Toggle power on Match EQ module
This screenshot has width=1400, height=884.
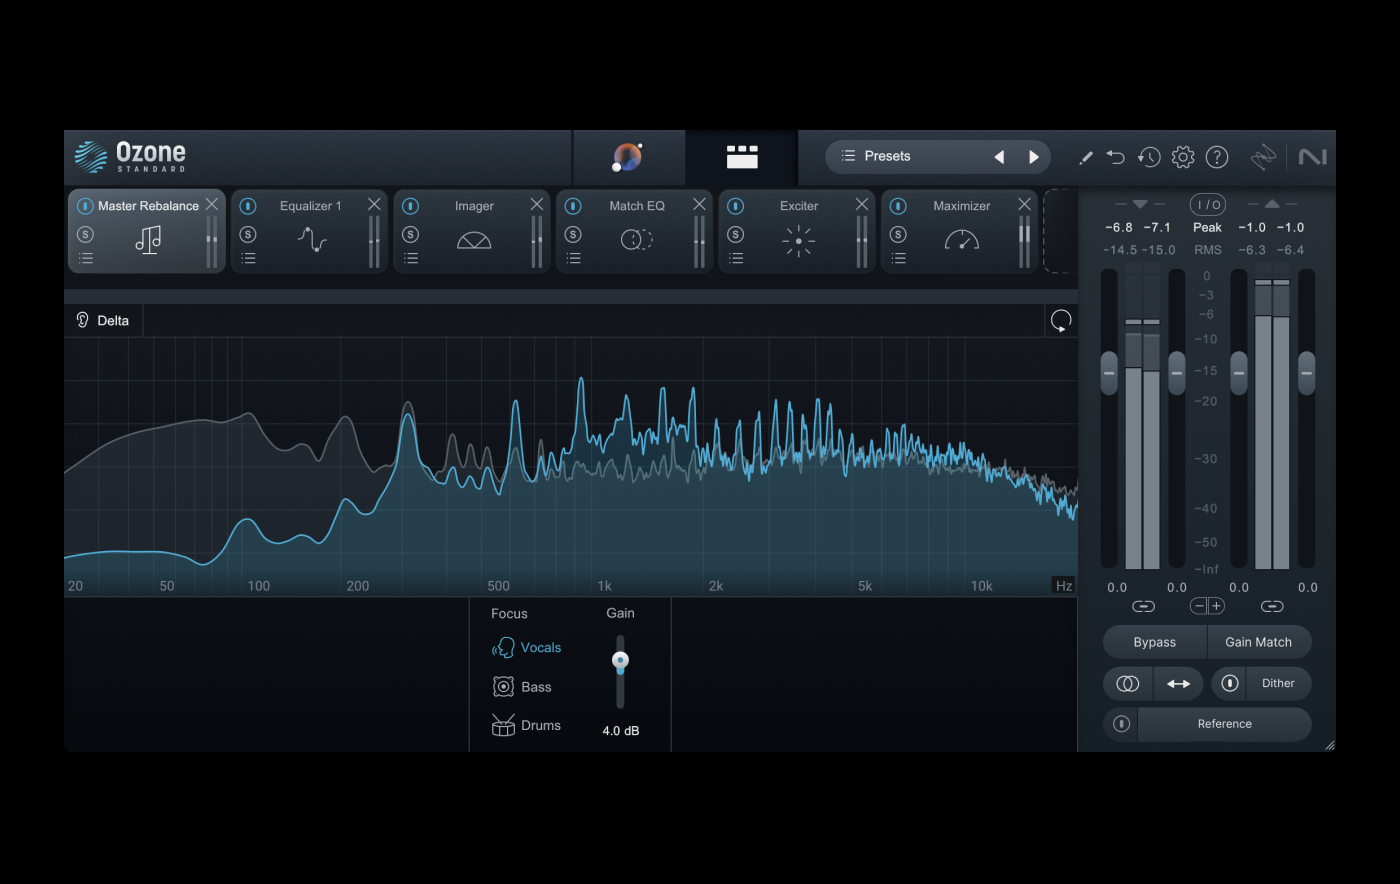pyautogui.click(x=573, y=206)
